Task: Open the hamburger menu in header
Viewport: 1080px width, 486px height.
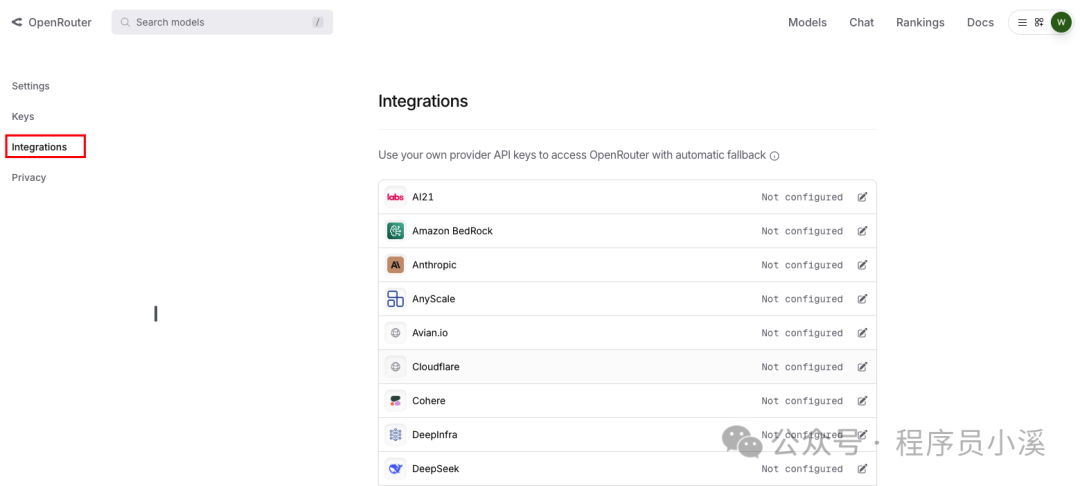Action: (1022, 22)
